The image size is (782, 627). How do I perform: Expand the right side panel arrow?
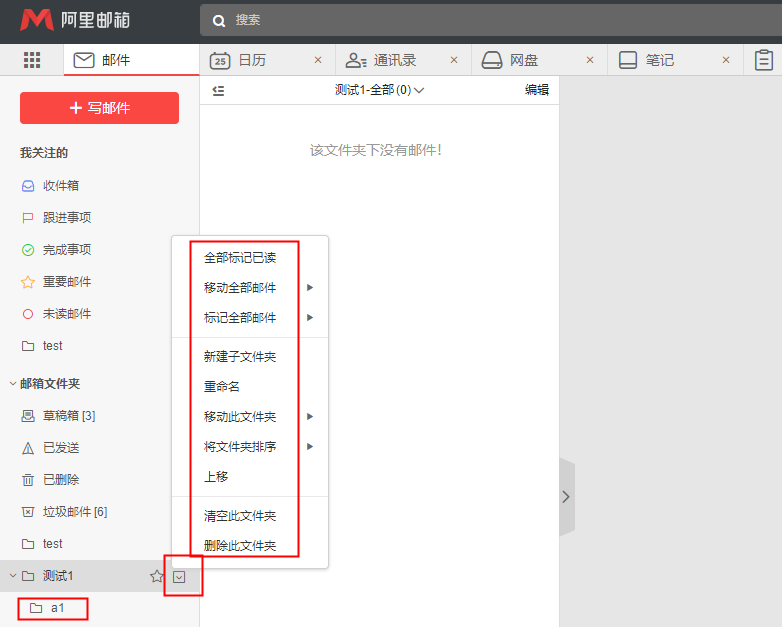[x=566, y=497]
